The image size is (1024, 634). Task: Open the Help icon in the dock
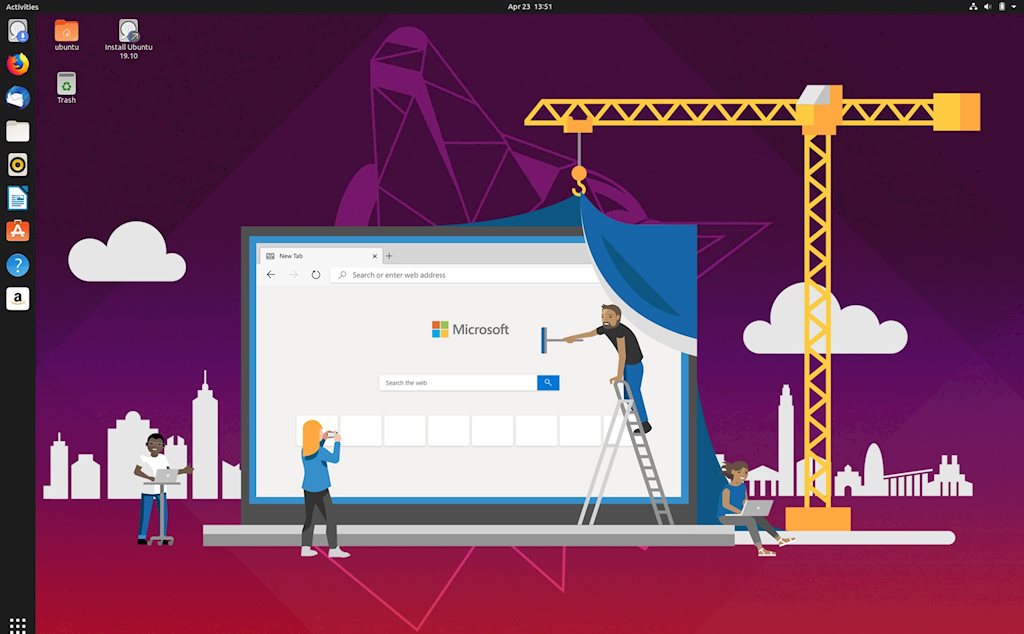point(18,265)
